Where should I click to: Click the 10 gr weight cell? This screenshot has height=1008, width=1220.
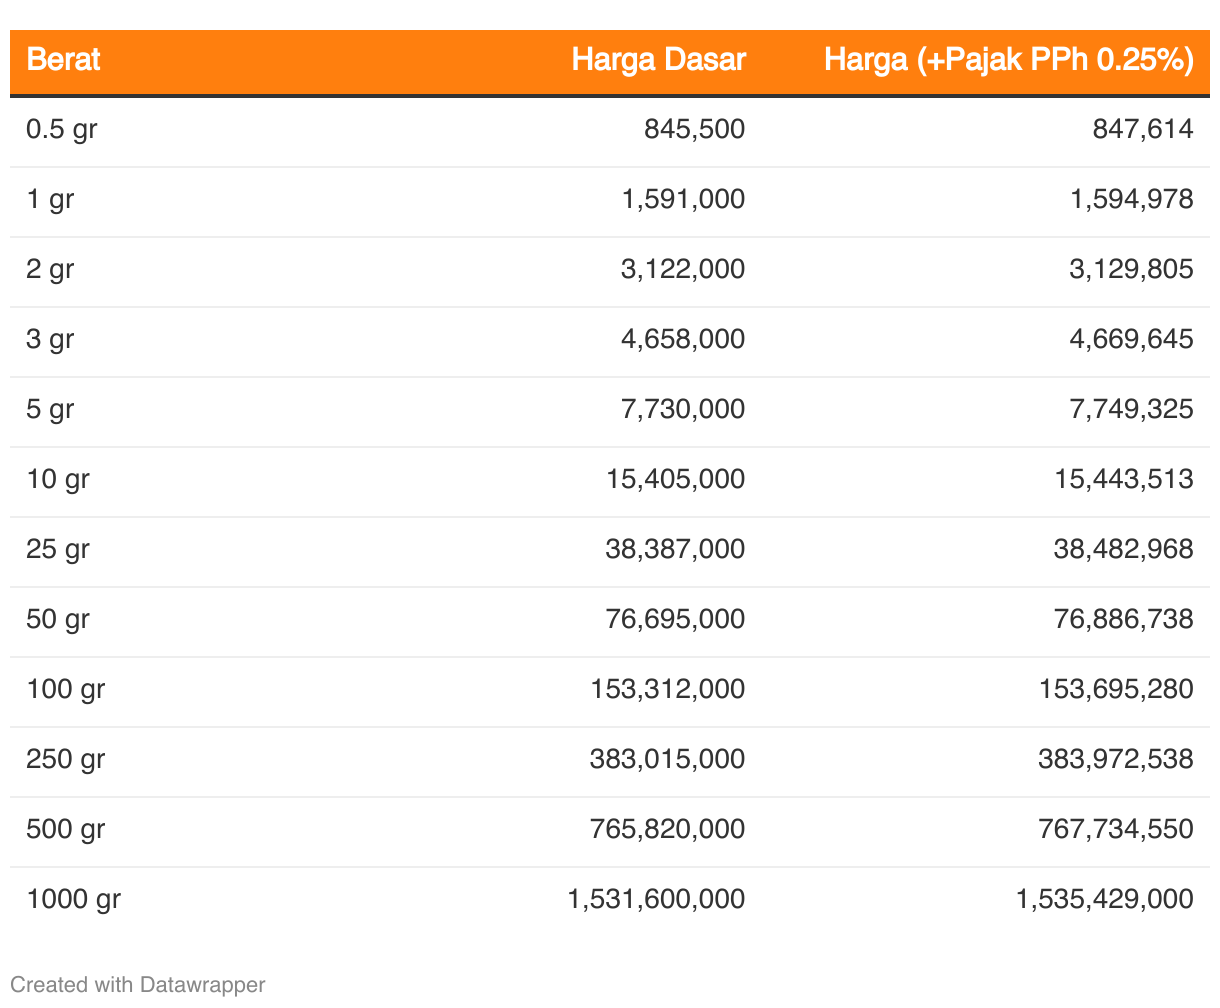click(x=58, y=479)
